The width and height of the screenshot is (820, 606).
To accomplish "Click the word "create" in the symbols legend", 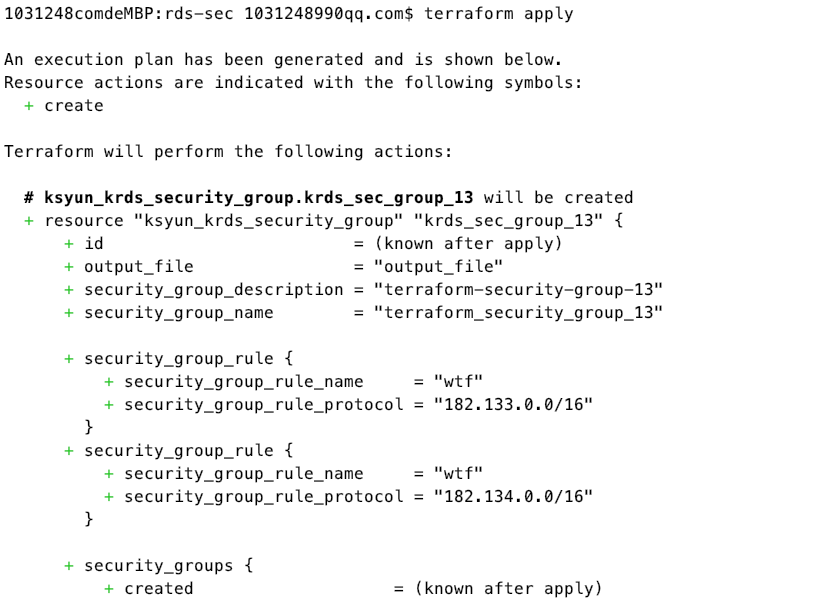I will (74, 106).
